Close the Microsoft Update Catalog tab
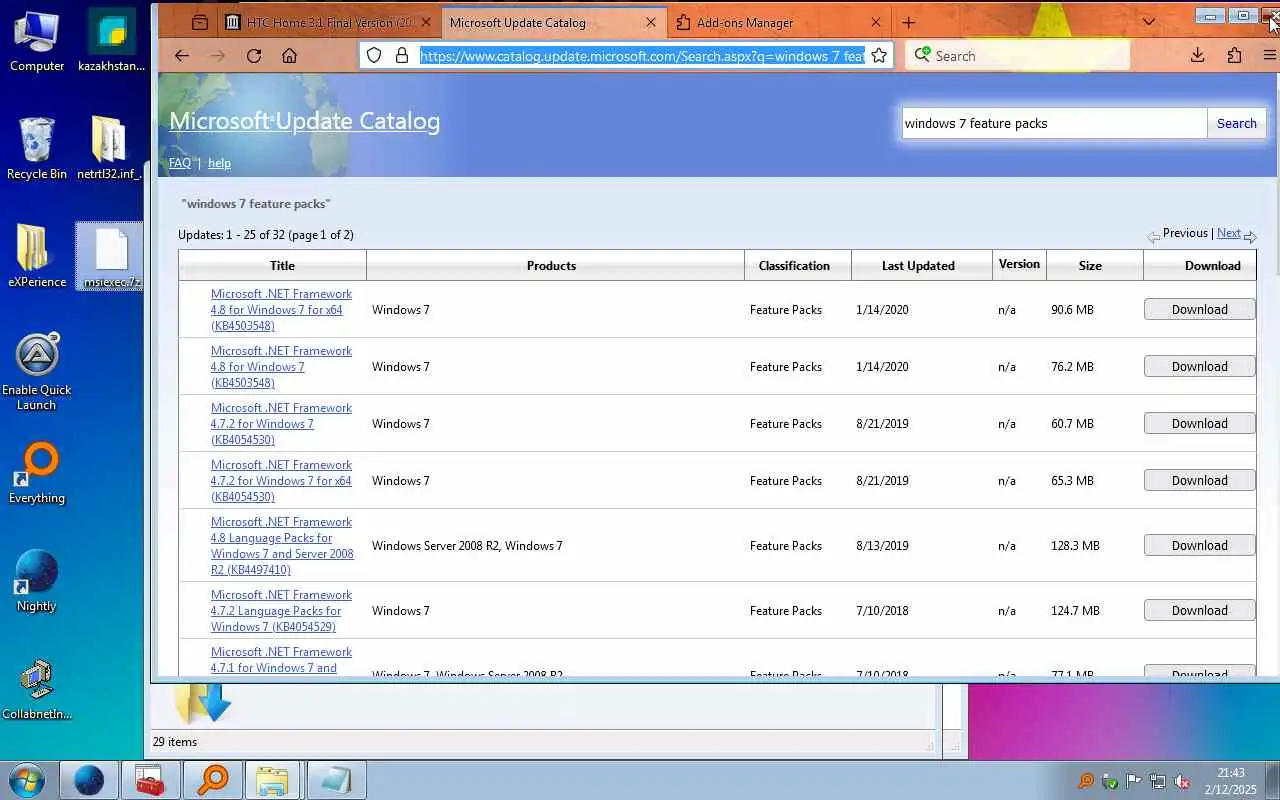 pyautogui.click(x=652, y=22)
